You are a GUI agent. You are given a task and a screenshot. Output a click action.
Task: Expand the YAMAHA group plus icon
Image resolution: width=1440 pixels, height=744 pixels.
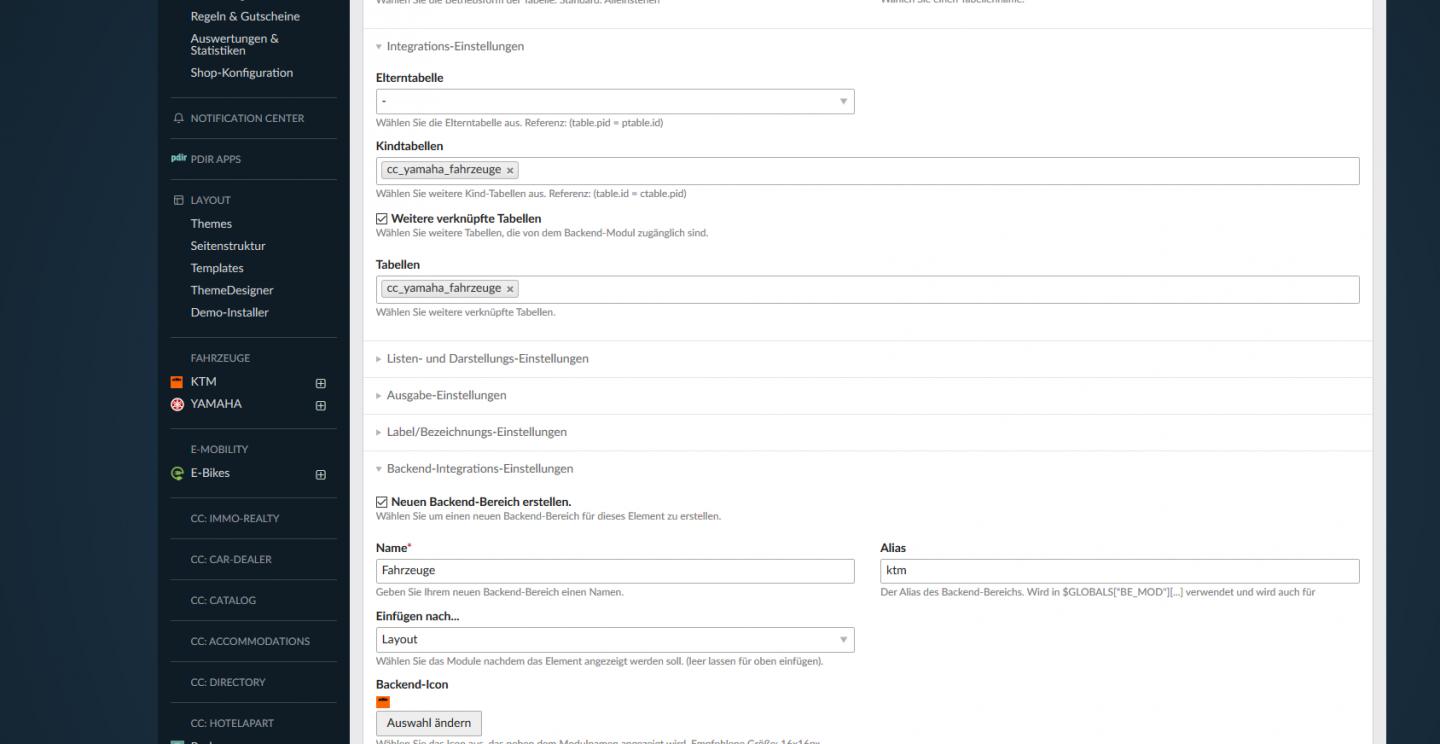point(320,406)
